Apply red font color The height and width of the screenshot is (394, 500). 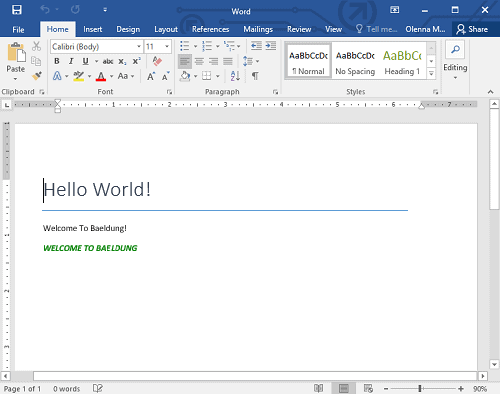click(101, 76)
